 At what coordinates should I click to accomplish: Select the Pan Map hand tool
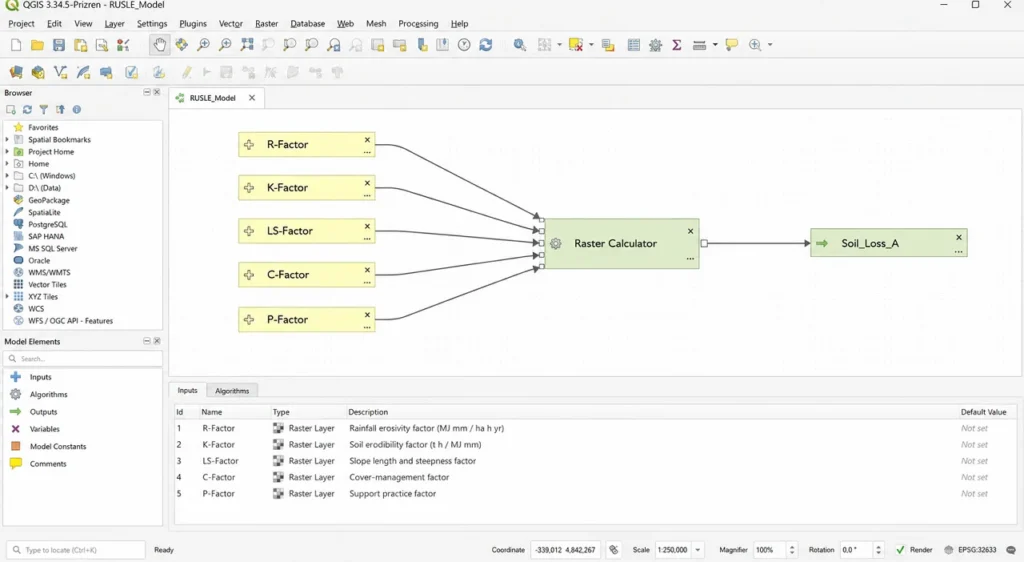click(159, 45)
